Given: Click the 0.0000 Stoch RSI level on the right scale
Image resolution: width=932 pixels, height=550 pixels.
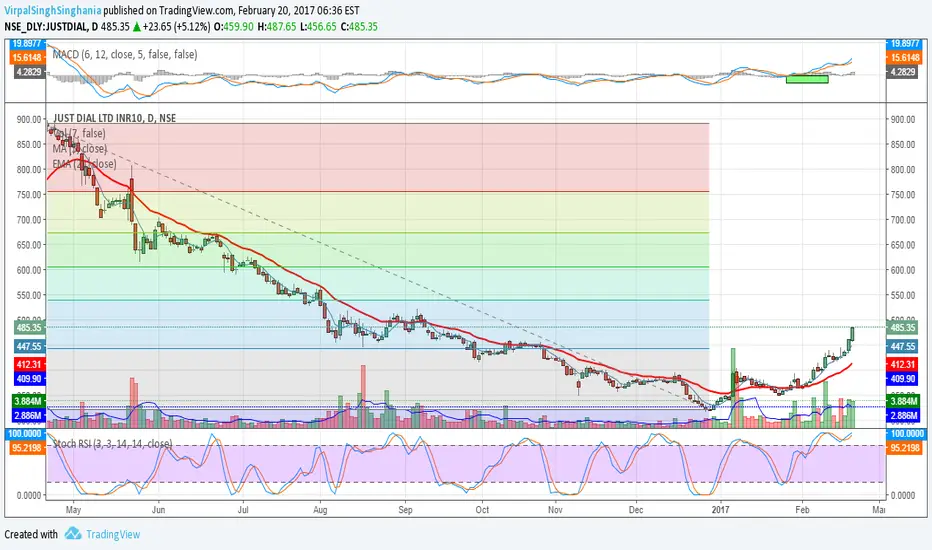Looking at the screenshot, I should 902,495.
